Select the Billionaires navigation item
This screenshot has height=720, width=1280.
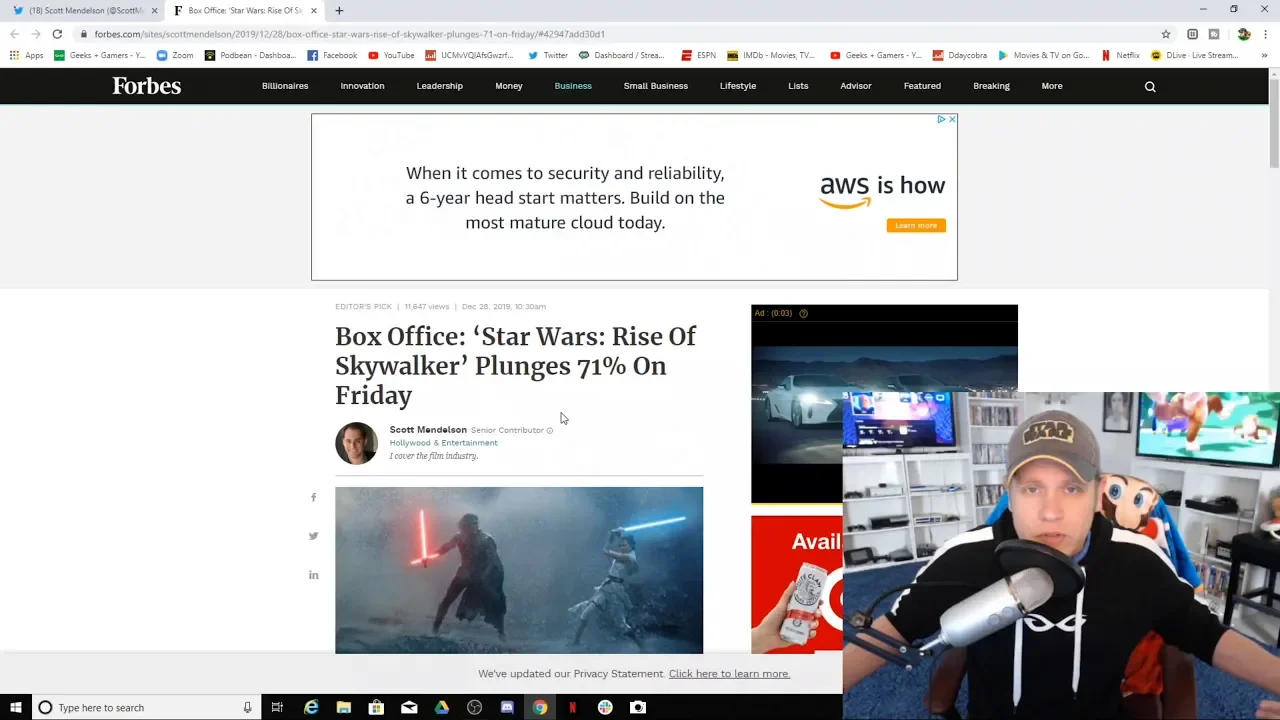tap(285, 86)
